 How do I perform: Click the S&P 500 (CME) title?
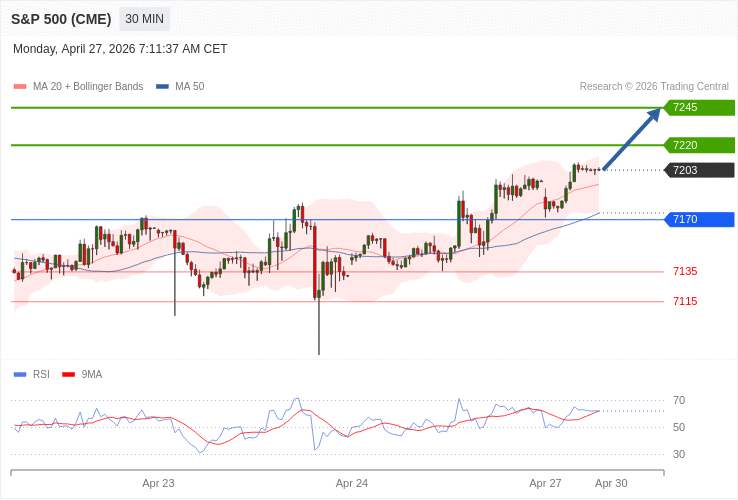click(59, 19)
